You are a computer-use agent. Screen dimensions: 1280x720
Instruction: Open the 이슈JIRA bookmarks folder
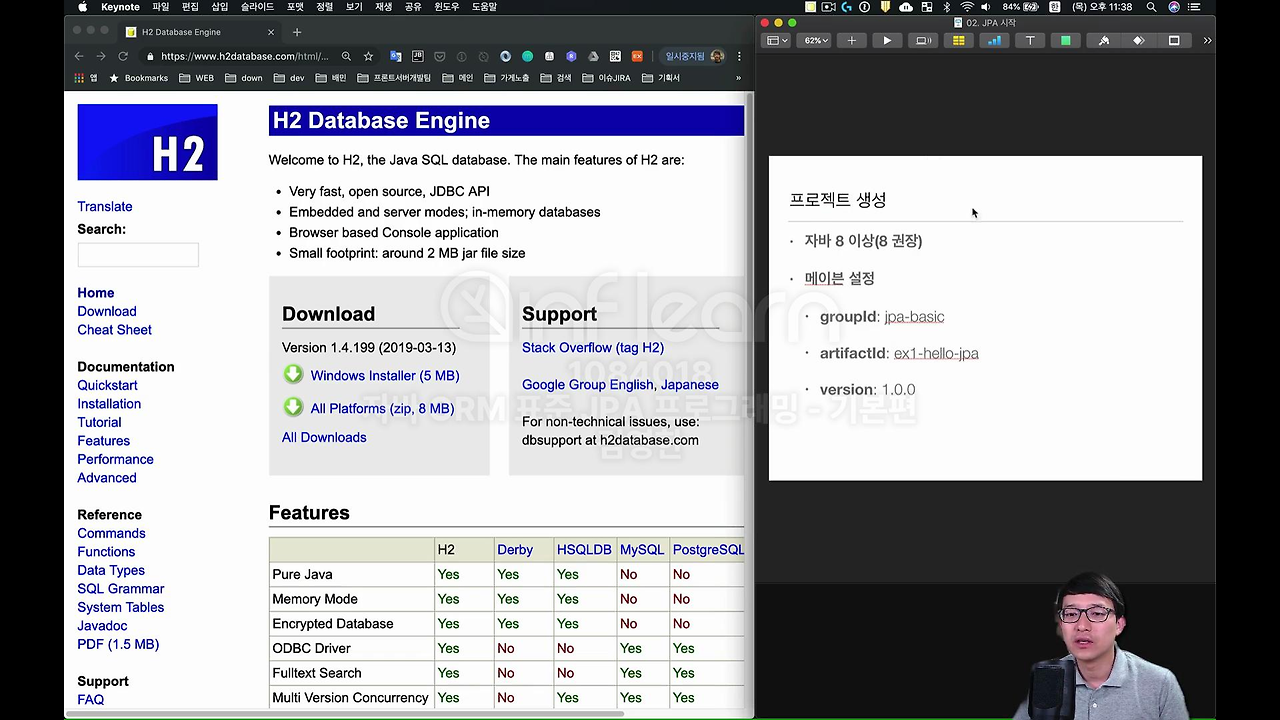[607, 78]
